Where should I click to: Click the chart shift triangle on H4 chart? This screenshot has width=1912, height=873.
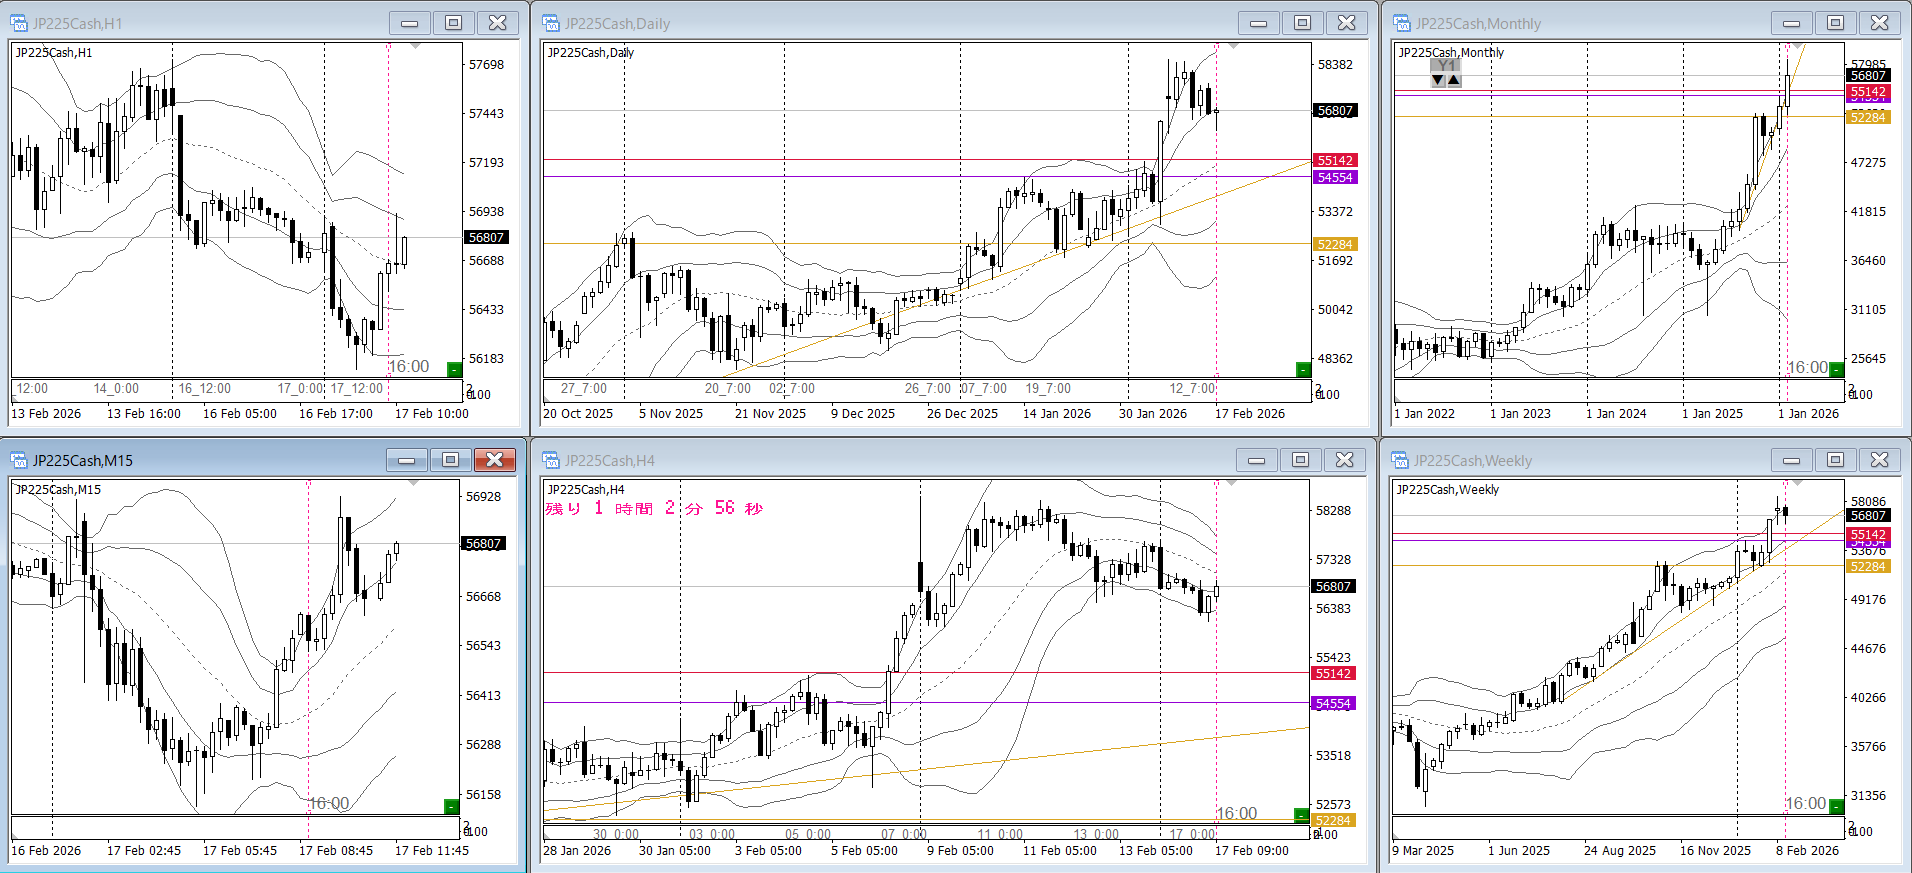coord(1233,484)
